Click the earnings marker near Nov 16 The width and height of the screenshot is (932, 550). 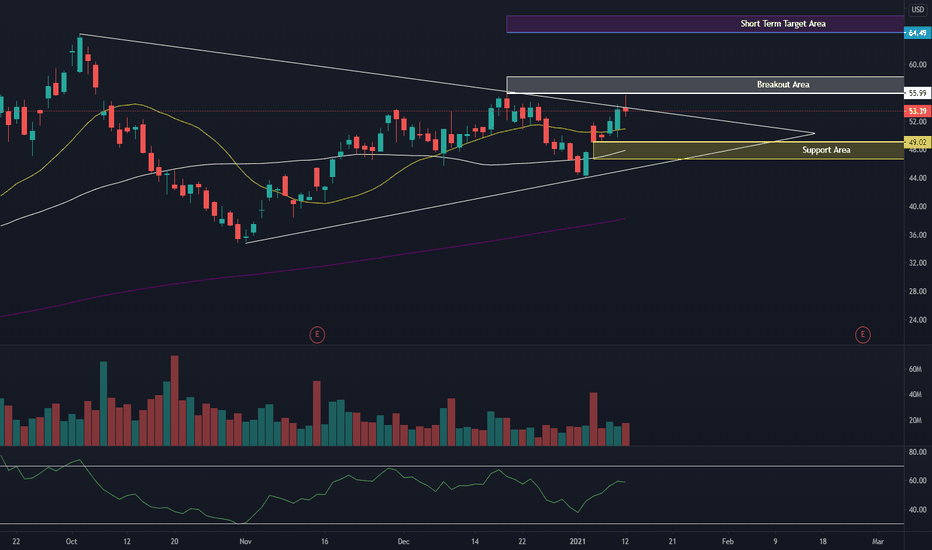317,335
